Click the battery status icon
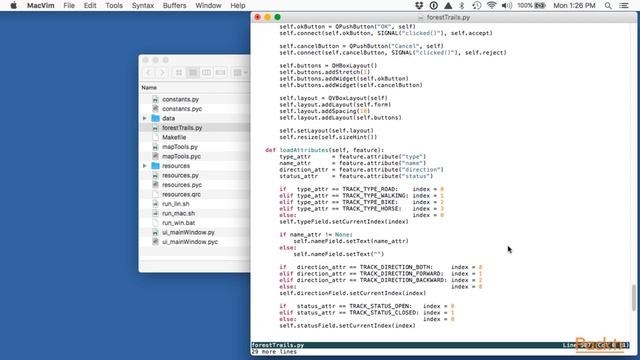640x360 pixels. (x=531, y=6)
